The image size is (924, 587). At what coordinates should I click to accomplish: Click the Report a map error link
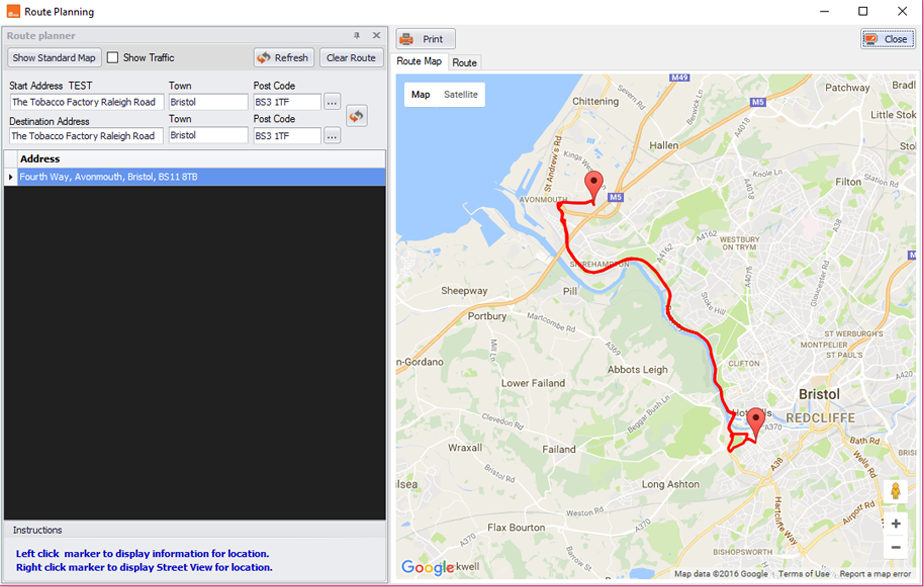pyautogui.click(x=875, y=573)
